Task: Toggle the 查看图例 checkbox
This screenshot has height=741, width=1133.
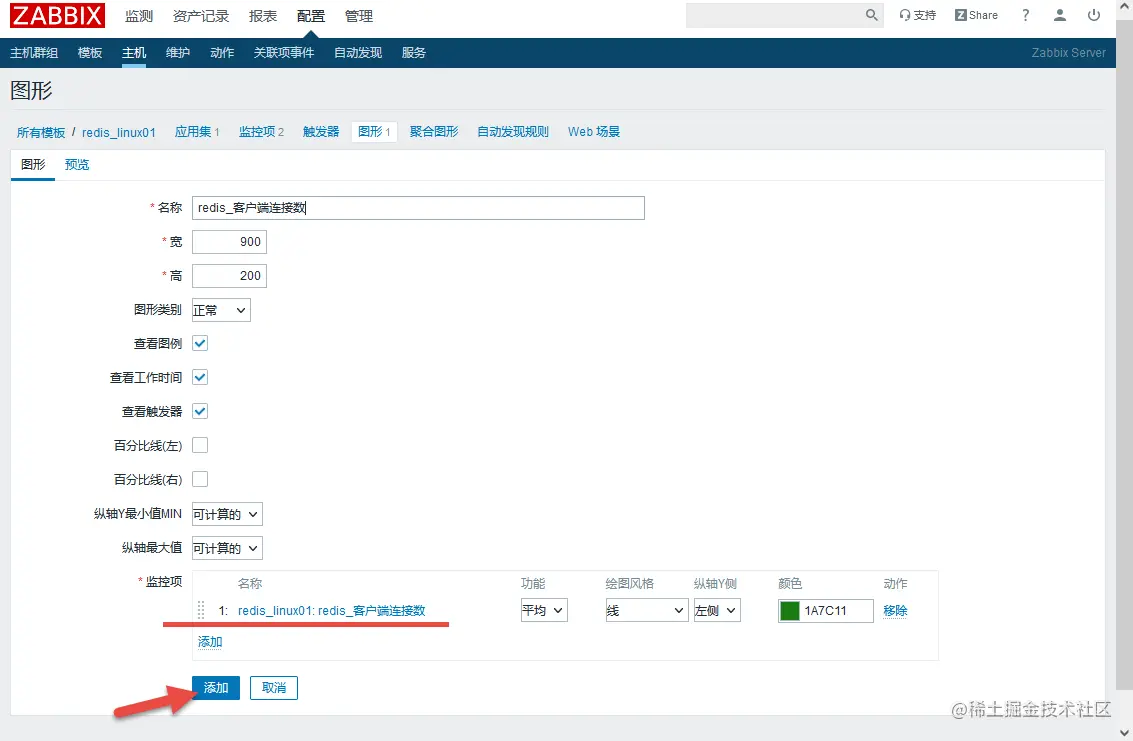Action: point(200,343)
